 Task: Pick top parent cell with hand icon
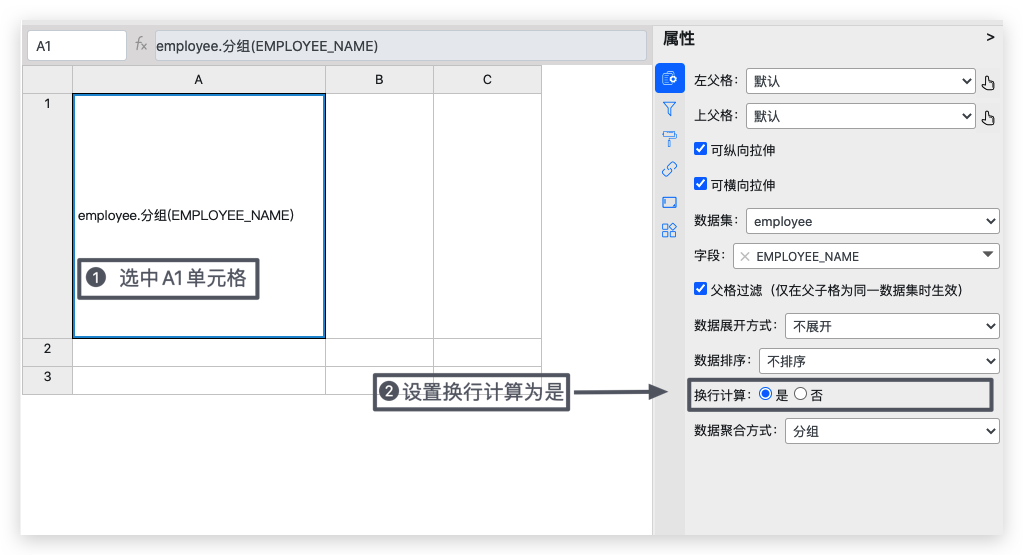(988, 118)
